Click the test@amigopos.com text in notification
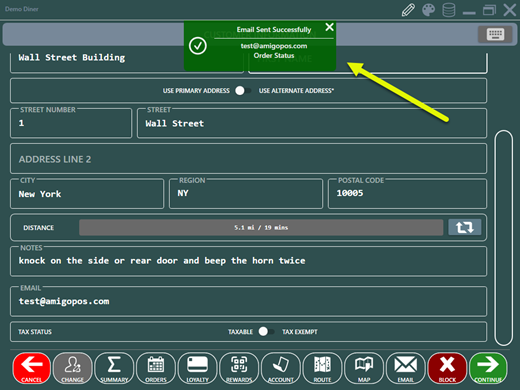520x390 pixels. tap(274, 46)
